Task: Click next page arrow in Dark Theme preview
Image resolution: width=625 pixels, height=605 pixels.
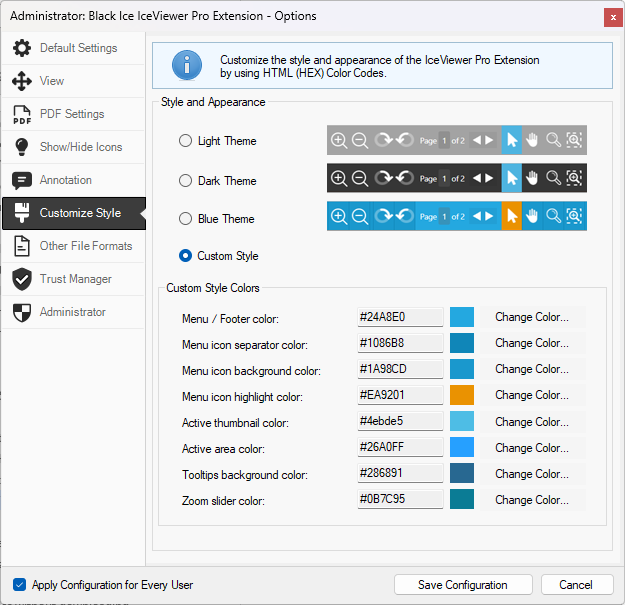Action: coord(489,178)
